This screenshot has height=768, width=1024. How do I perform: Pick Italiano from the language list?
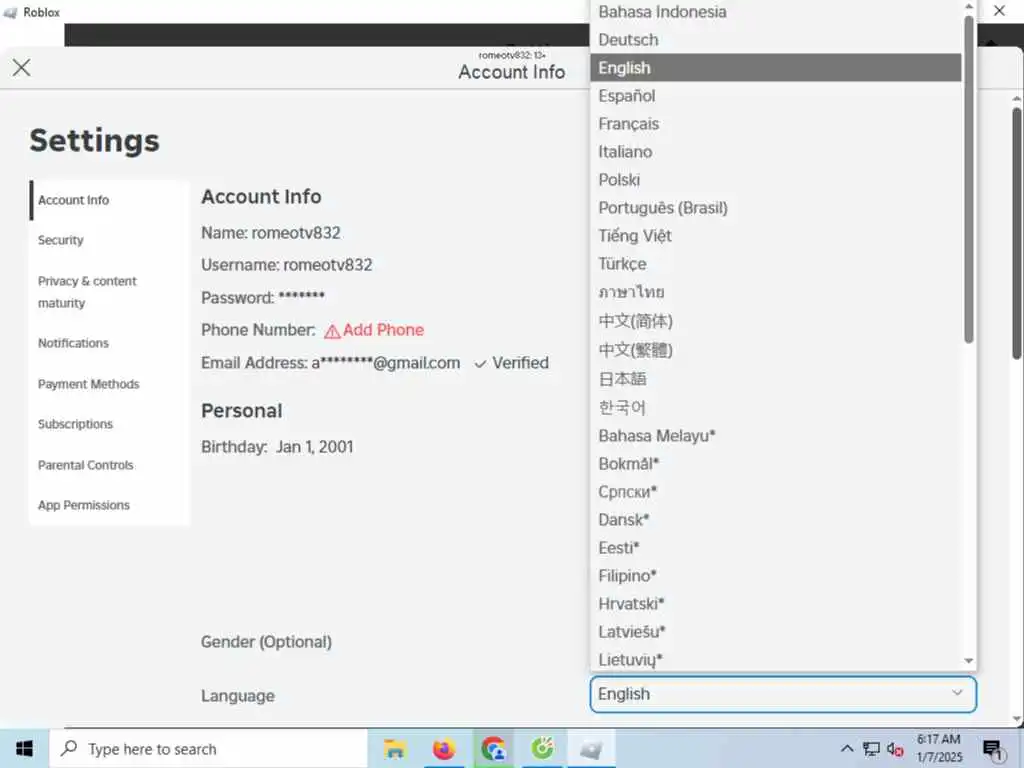coord(775,152)
